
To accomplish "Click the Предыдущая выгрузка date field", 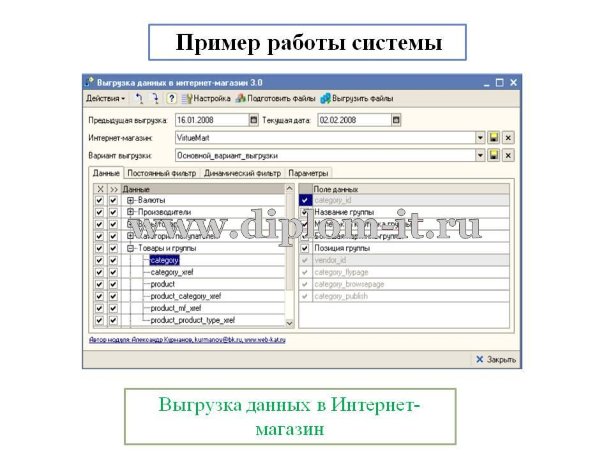I will pos(212,120).
